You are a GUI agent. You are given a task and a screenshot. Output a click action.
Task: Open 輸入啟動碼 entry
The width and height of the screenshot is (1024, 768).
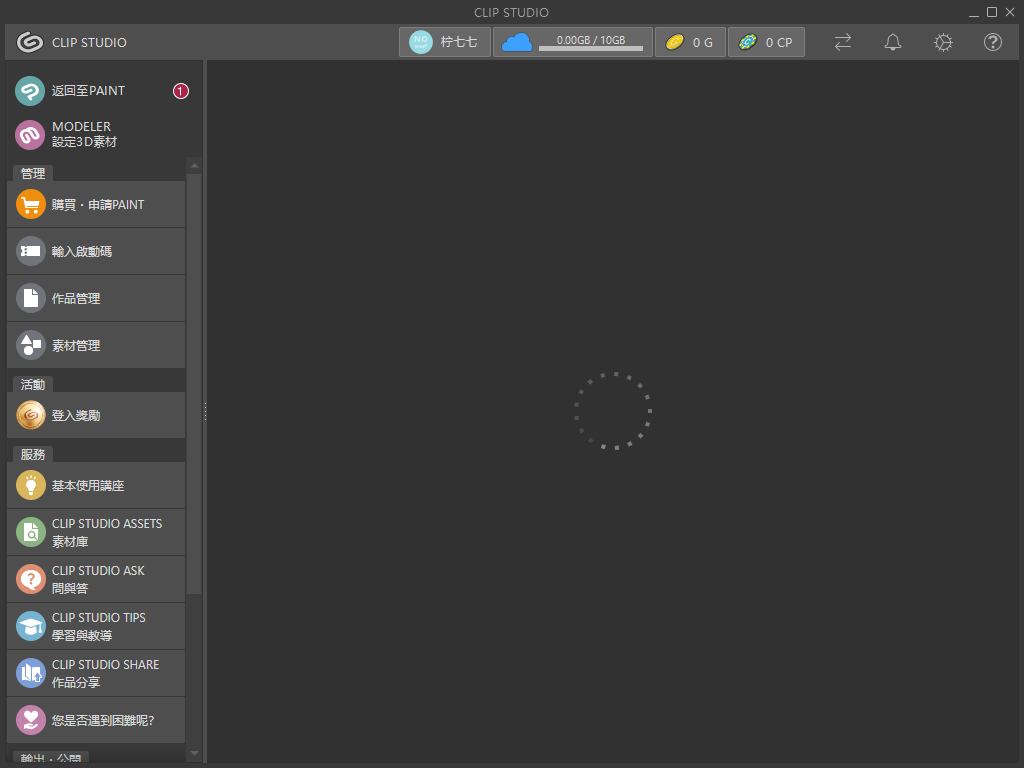point(96,251)
